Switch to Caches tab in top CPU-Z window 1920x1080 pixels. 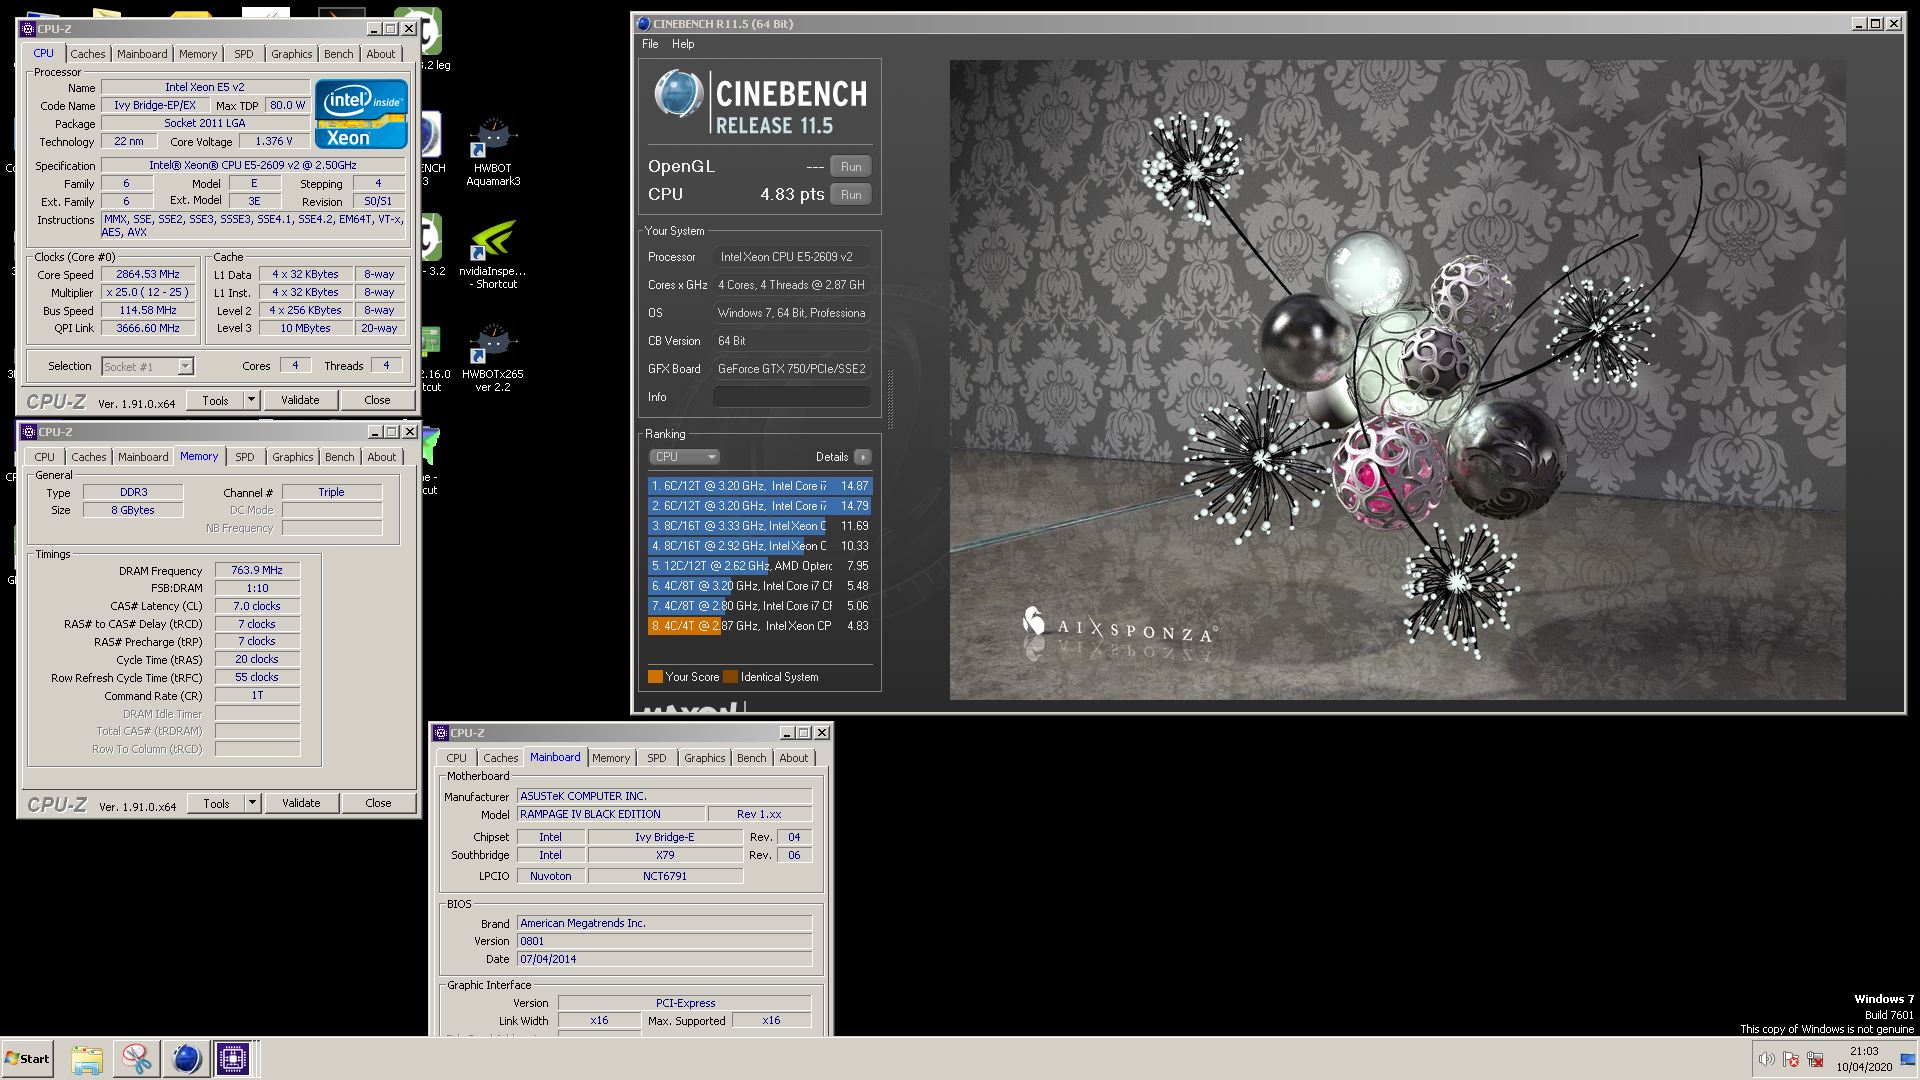tap(87, 54)
